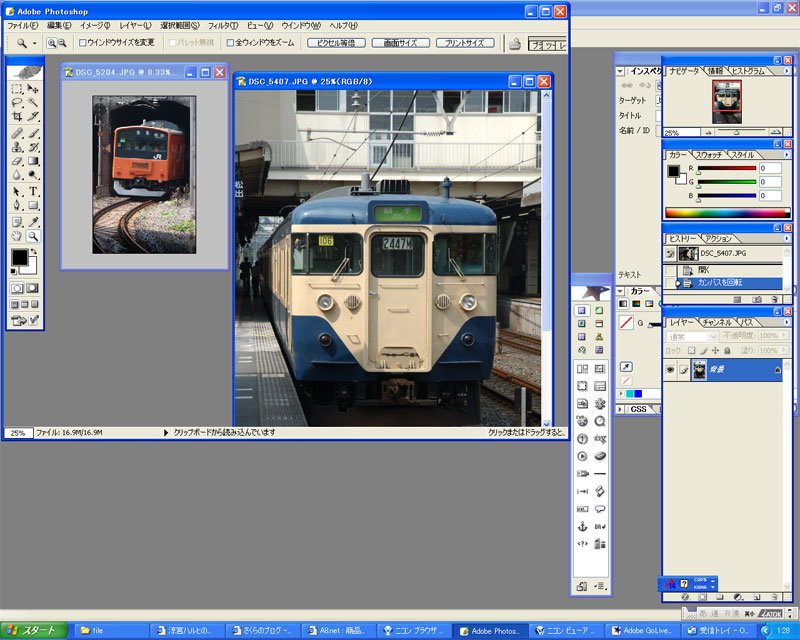
Task: Select the Crop tool in toolbox
Action: pyautogui.click(x=17, y=117)
